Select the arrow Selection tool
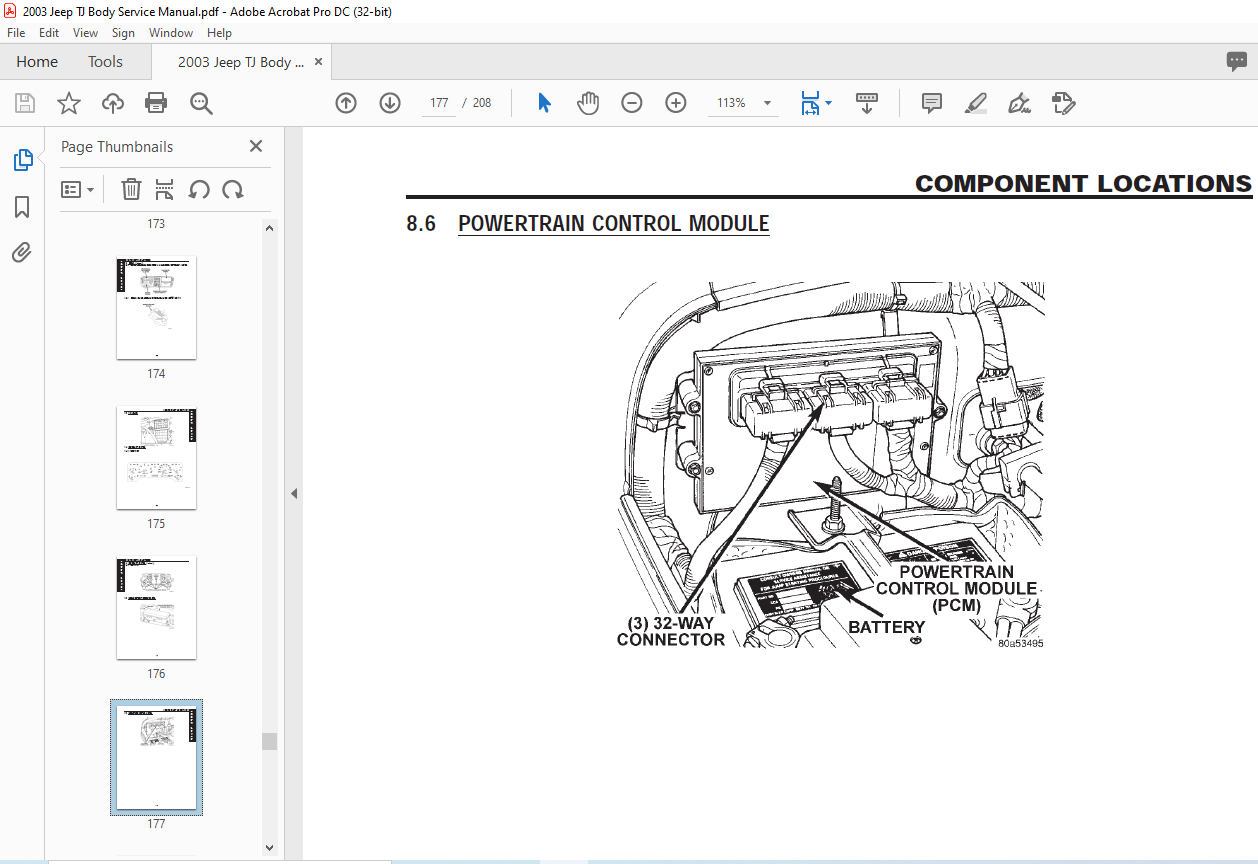Screen dimensions: 1258x864 tap(544, 103)
